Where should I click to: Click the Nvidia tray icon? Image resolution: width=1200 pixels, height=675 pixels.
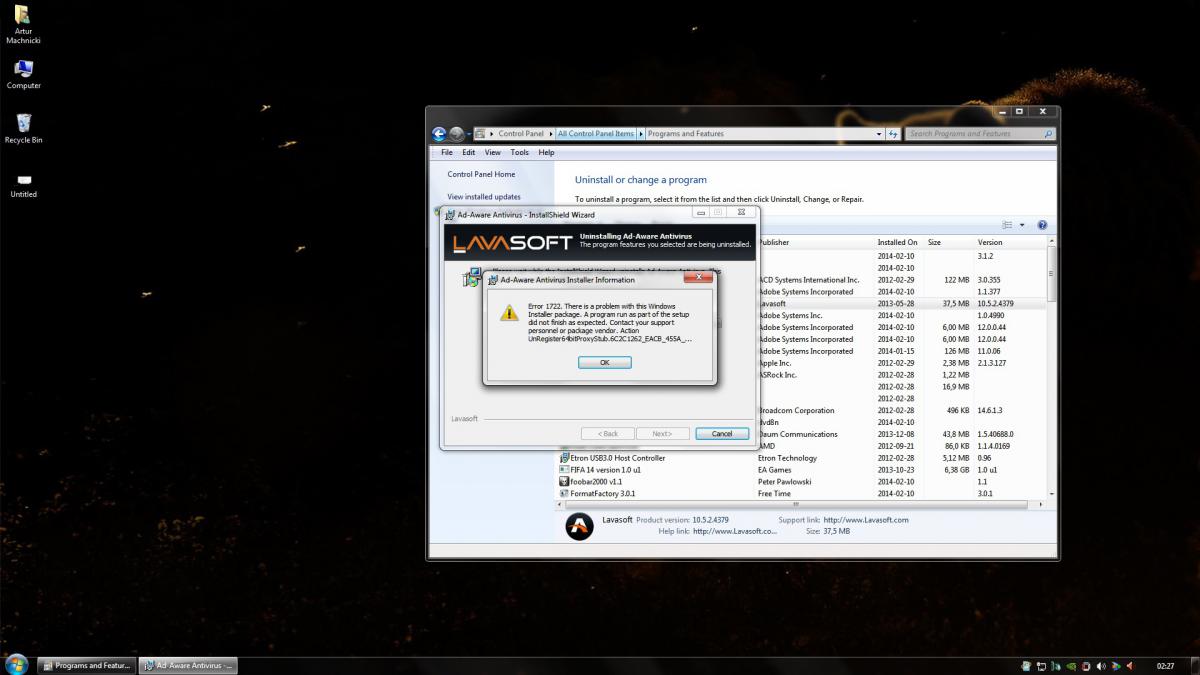1072,666
